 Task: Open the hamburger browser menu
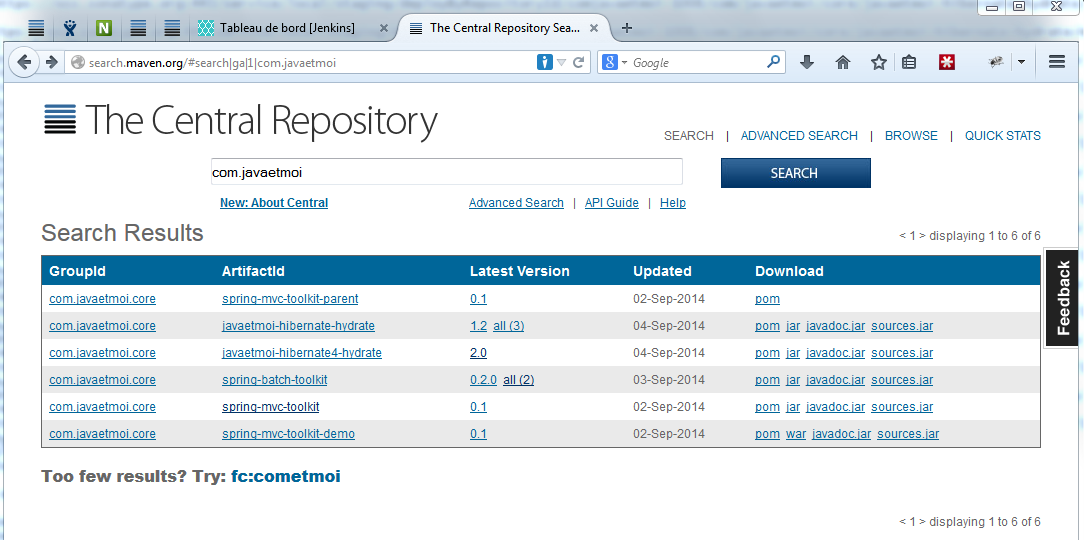point(1056,62)
